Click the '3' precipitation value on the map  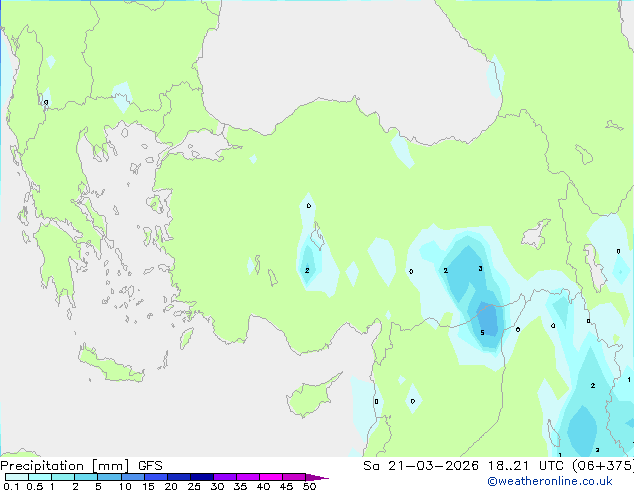coord(480,268)
